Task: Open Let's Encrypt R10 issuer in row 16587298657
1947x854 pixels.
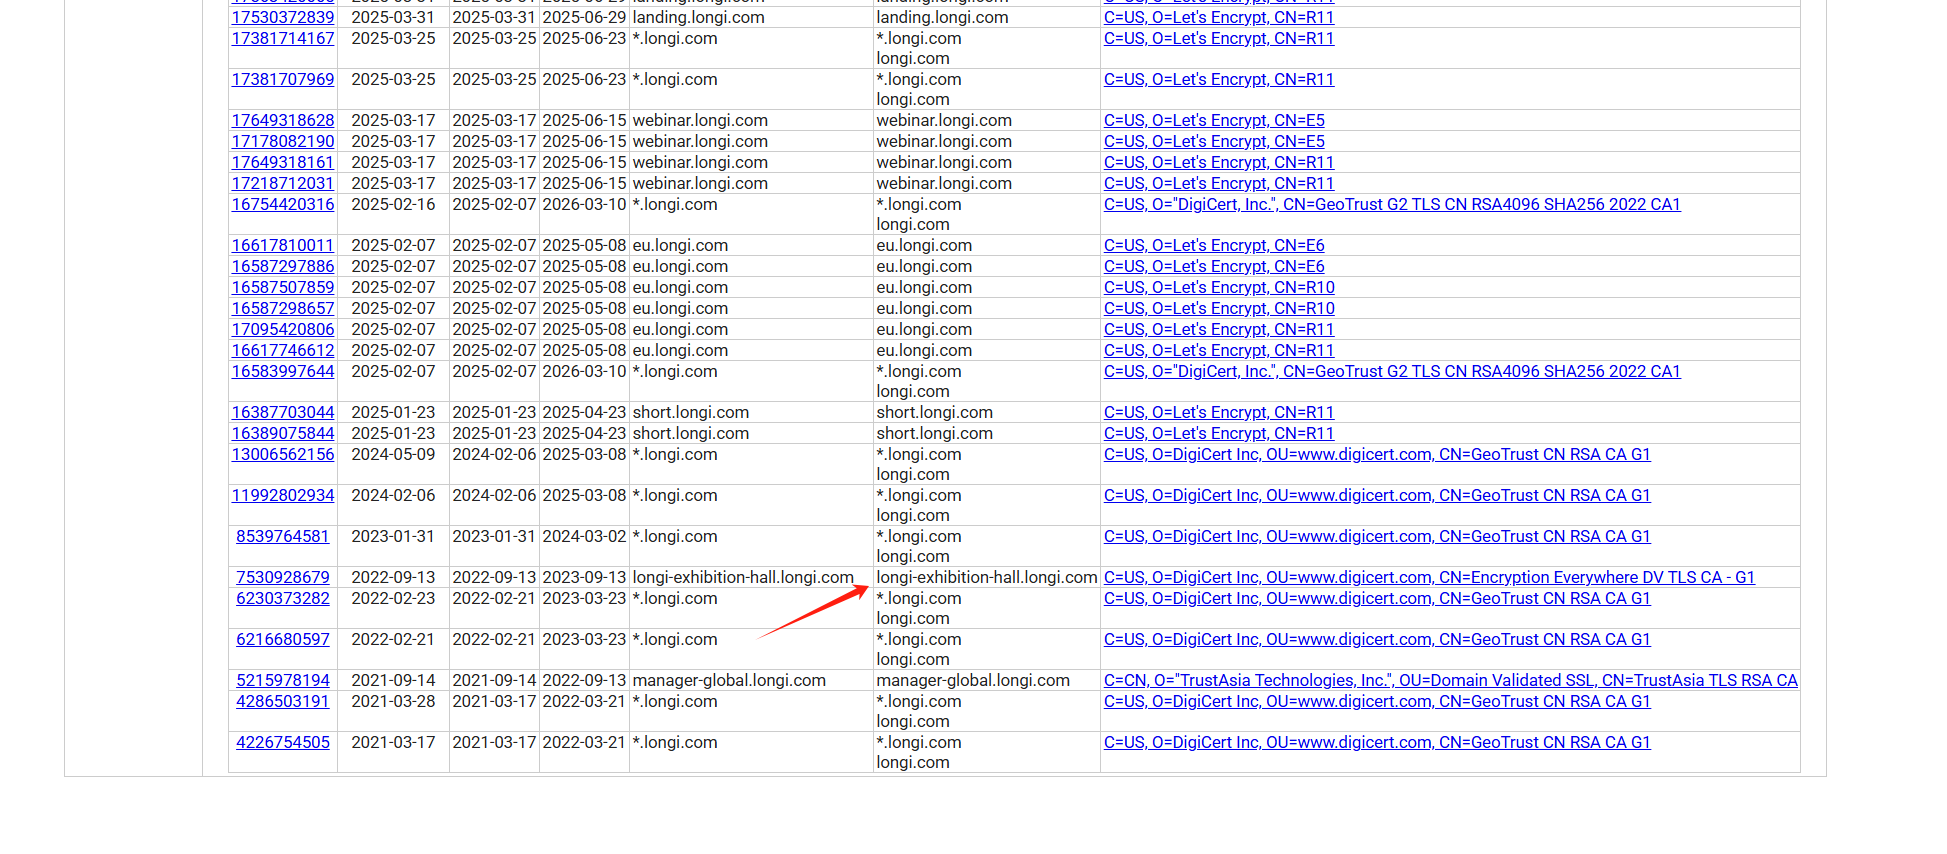Action: (1219, 308)
